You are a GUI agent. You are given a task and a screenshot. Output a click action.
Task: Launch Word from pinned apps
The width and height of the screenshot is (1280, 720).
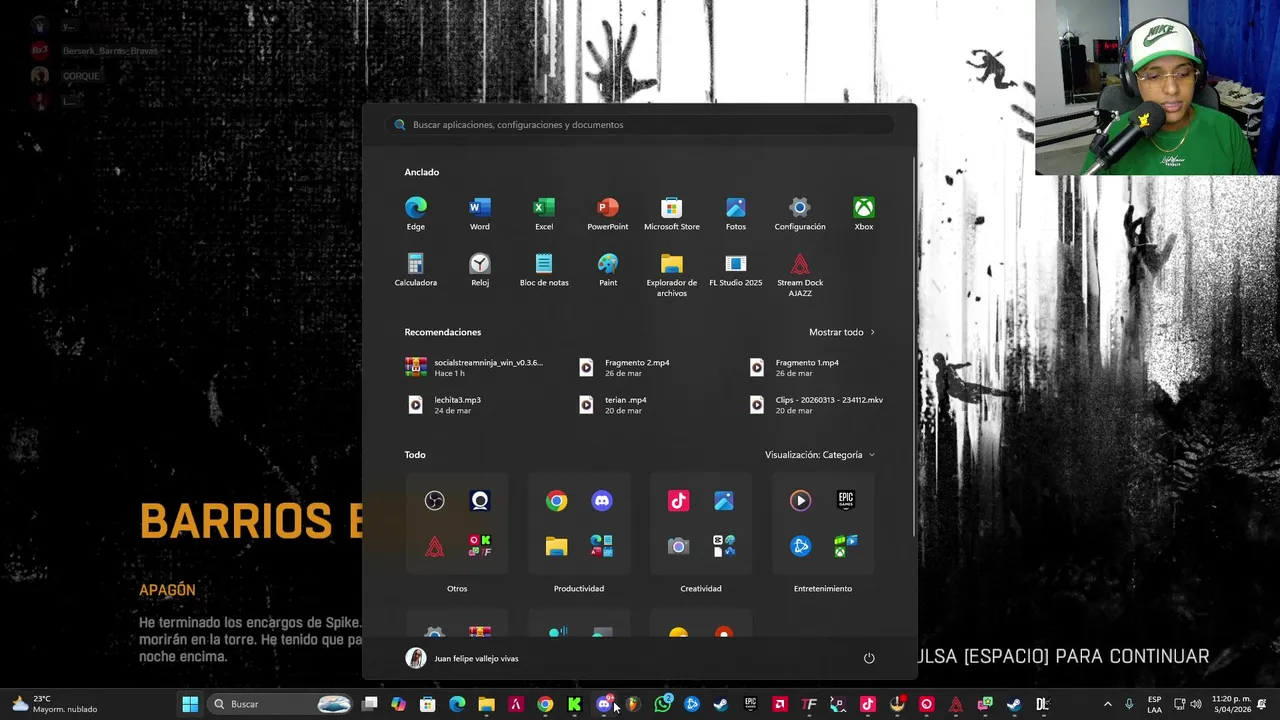tap(480, 213)
